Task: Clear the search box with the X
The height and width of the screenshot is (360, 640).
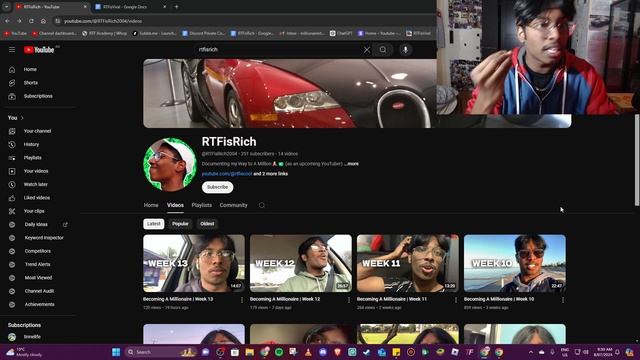Action: [x=367, y=50]
